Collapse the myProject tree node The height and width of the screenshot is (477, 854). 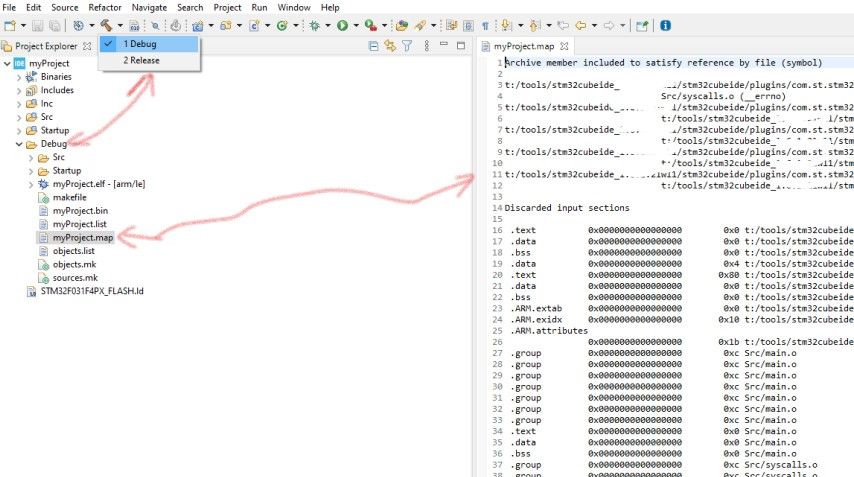[x=7, y=64]
